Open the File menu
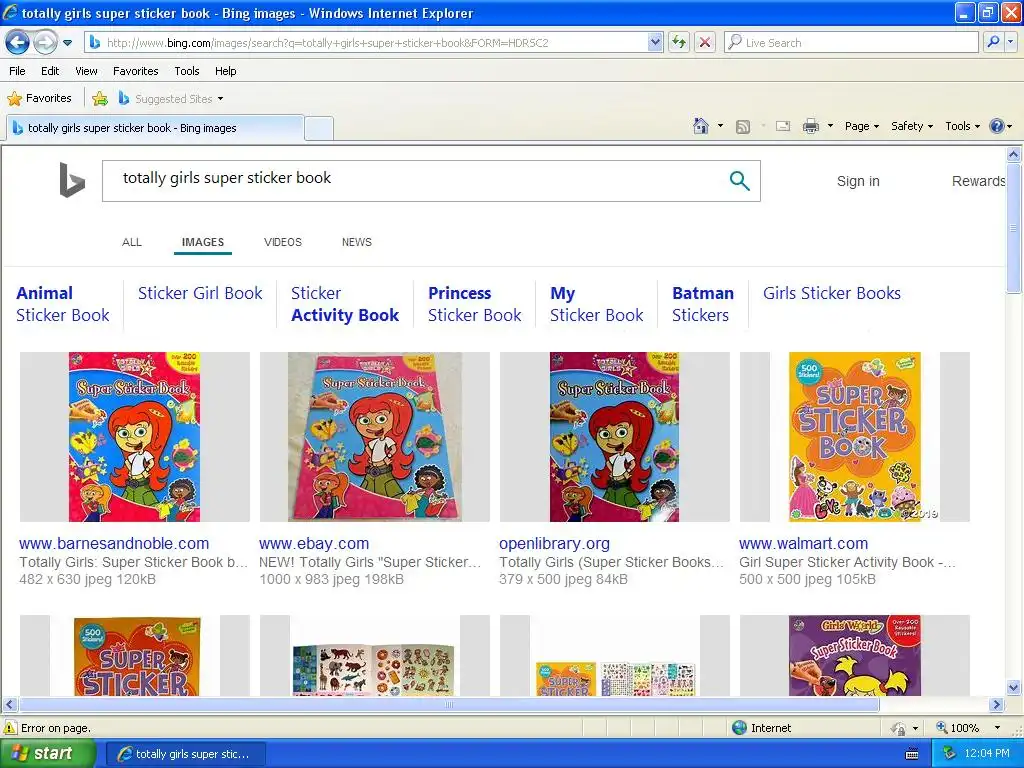Viewport: 1024px width, 768px height. tap(17, 71)
